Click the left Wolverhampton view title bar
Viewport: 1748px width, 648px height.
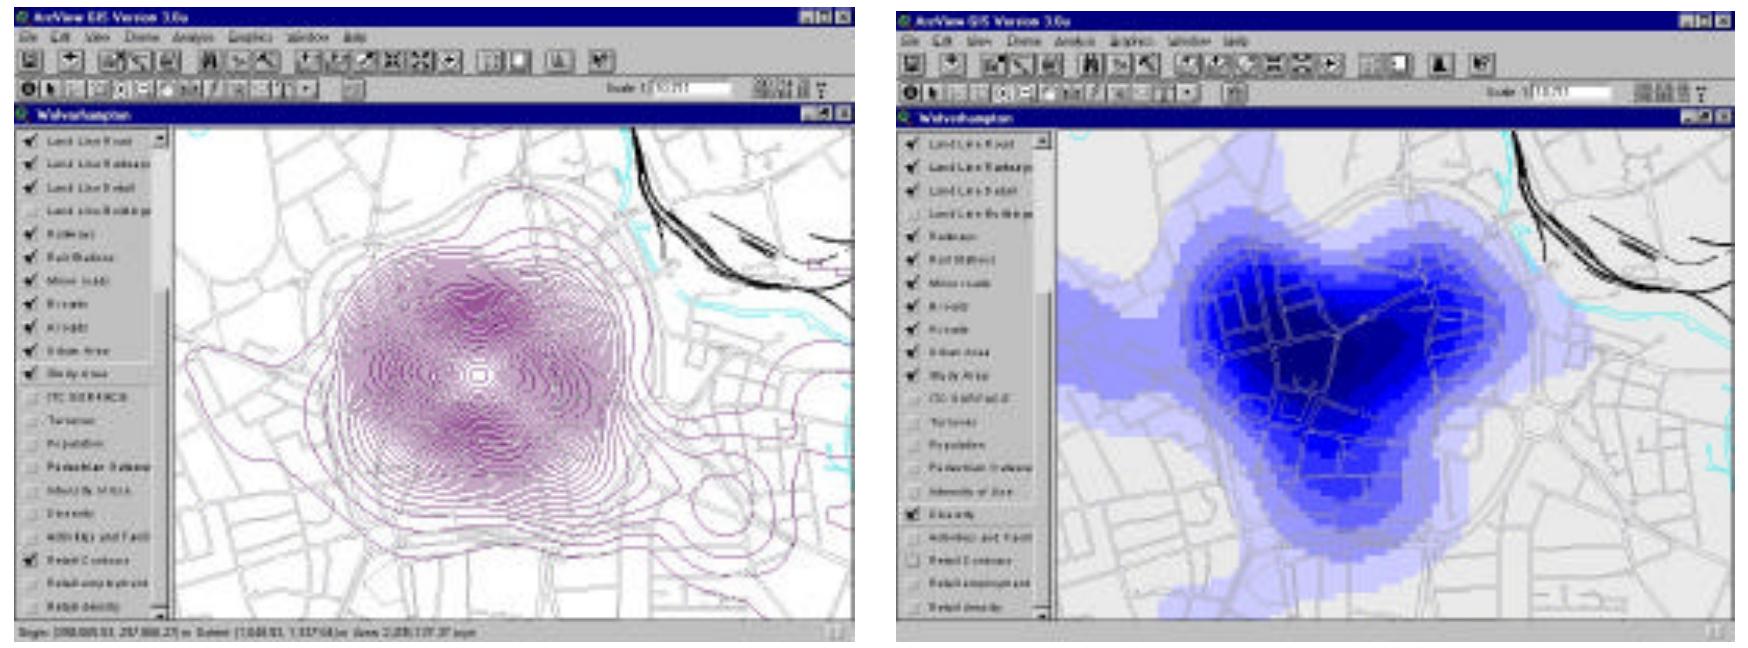434,114
